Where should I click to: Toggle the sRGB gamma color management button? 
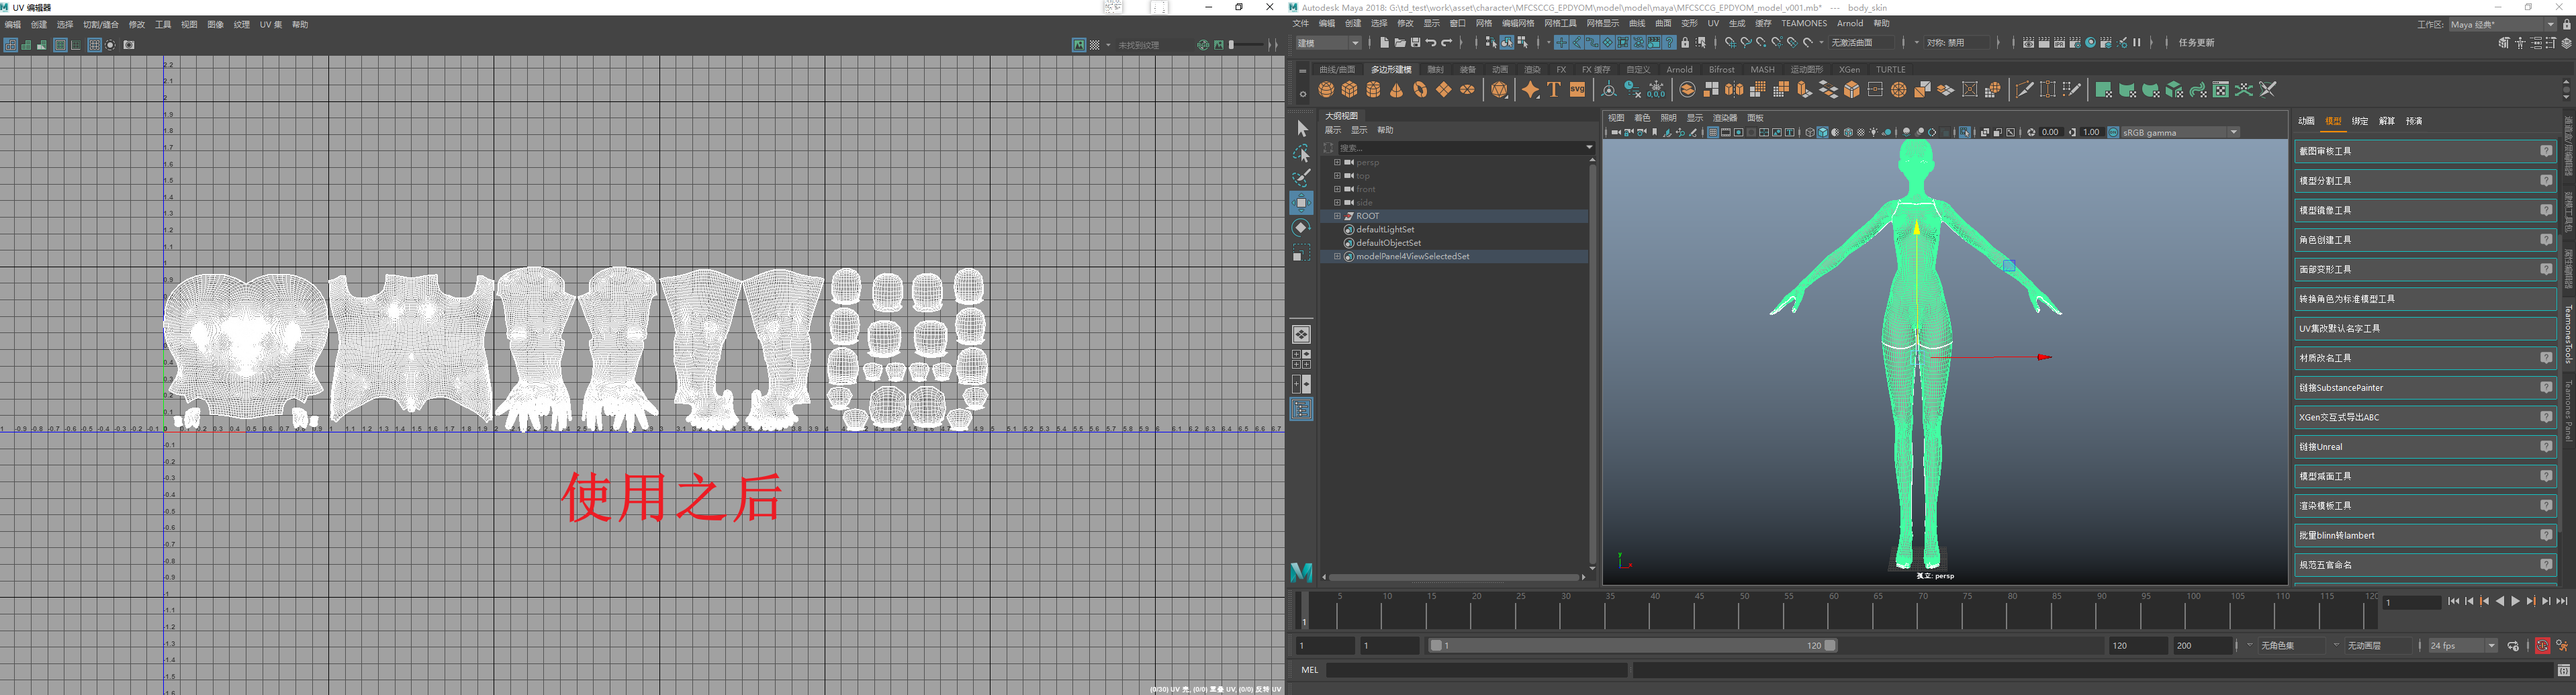coord(2113,132)
